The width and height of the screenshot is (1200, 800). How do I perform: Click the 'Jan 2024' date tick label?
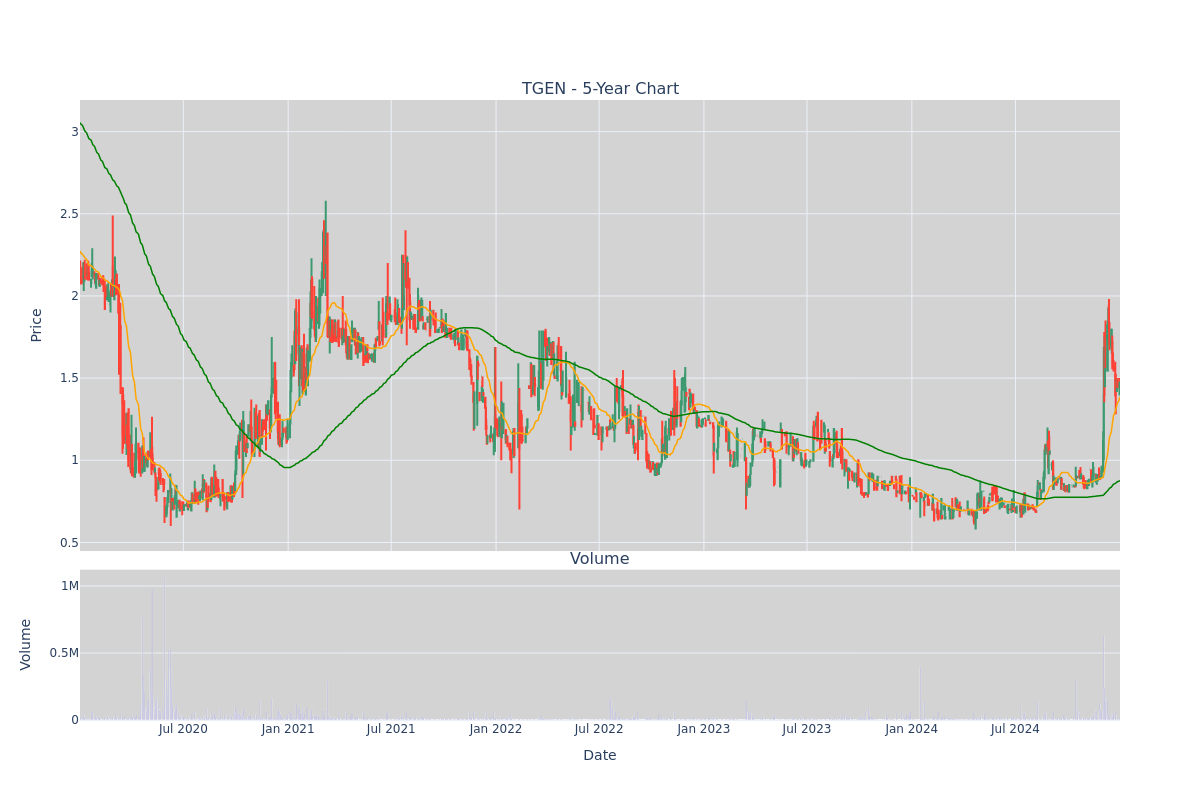(x=912, y=729)
